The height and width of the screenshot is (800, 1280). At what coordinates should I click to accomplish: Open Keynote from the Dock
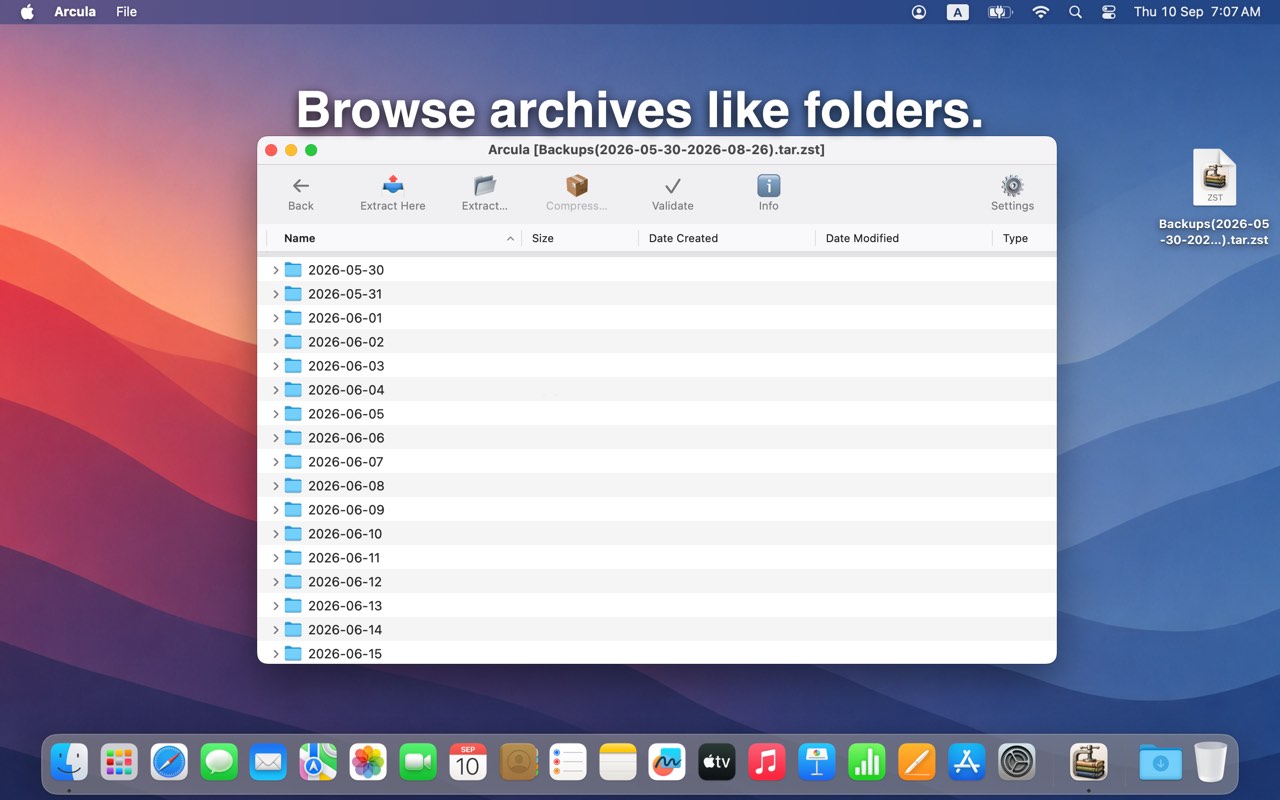click(817, 763)
